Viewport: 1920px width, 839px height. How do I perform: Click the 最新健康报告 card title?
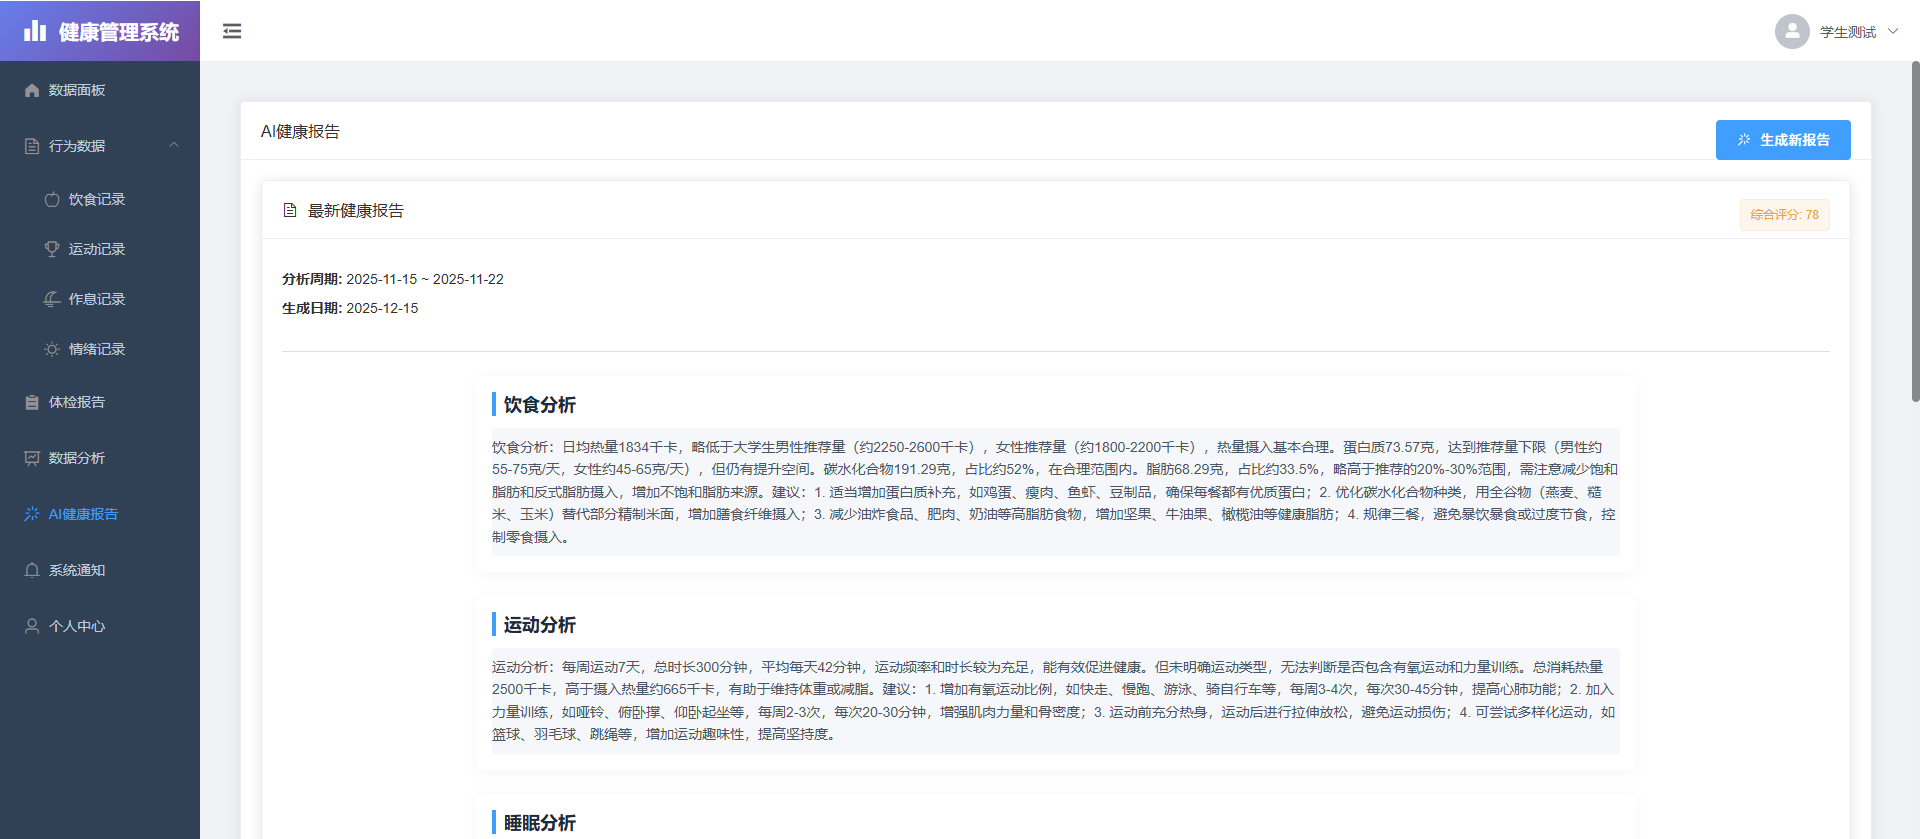tap(356, 211)
